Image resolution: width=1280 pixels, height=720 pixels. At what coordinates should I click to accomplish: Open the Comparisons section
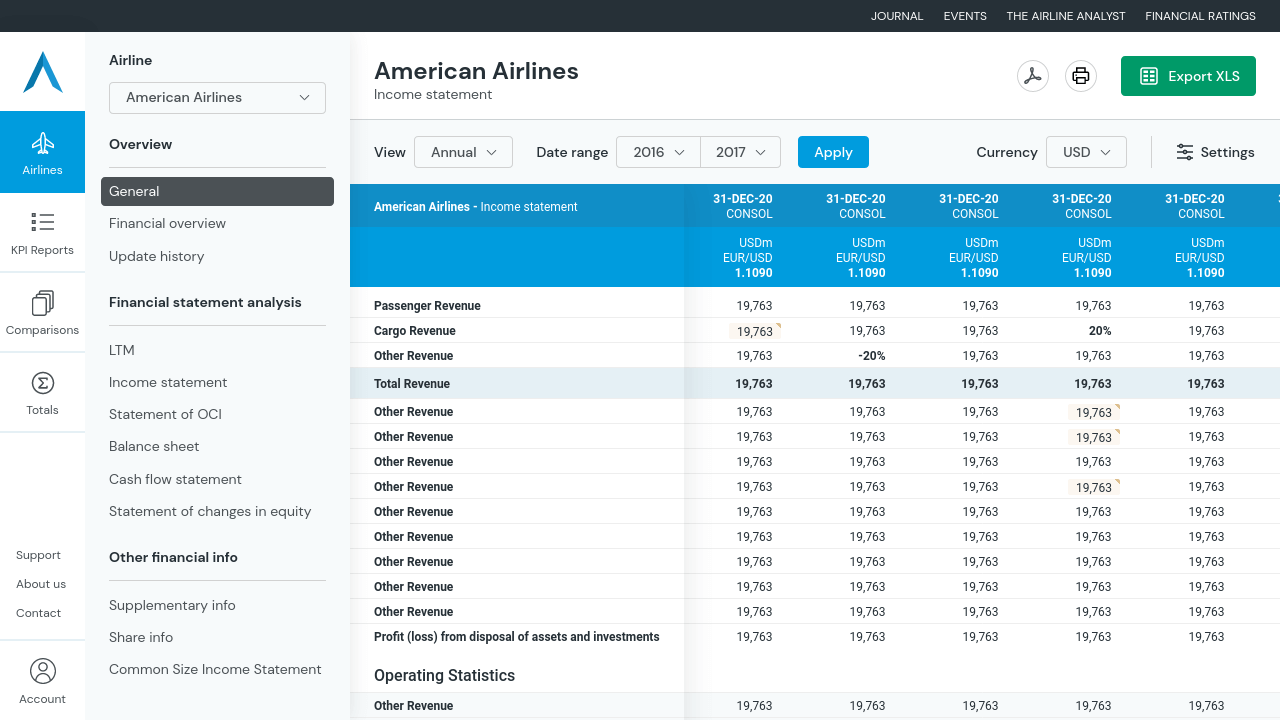(x=42, y=313)
